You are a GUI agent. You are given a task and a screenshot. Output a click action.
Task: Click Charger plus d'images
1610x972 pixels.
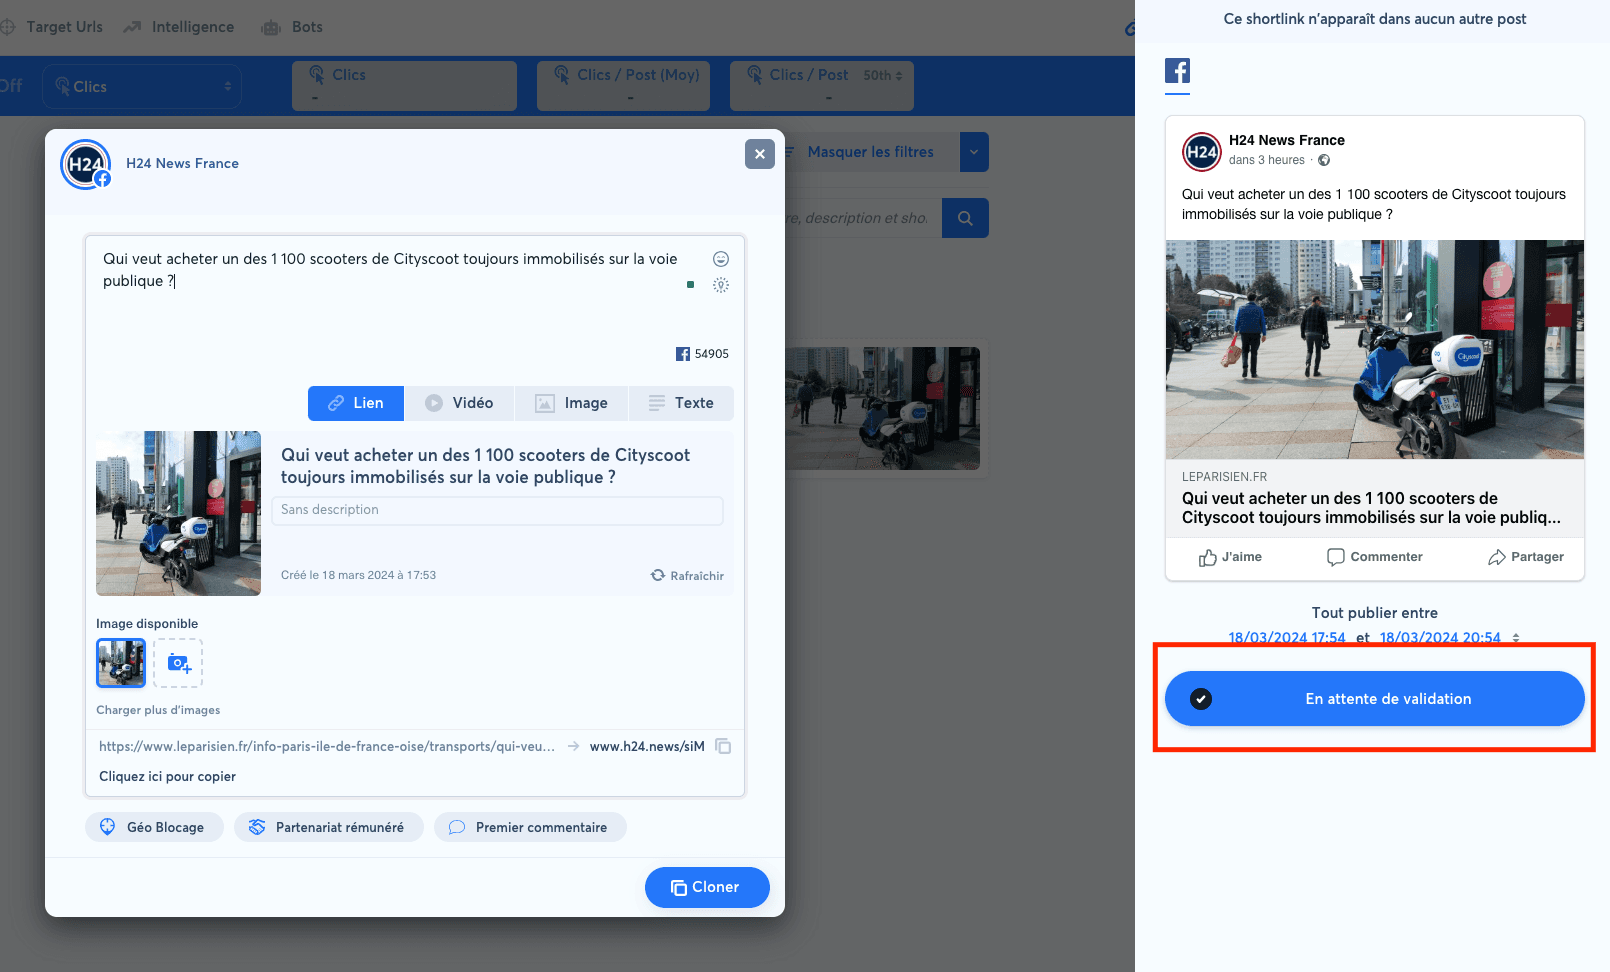click(158, 710)
